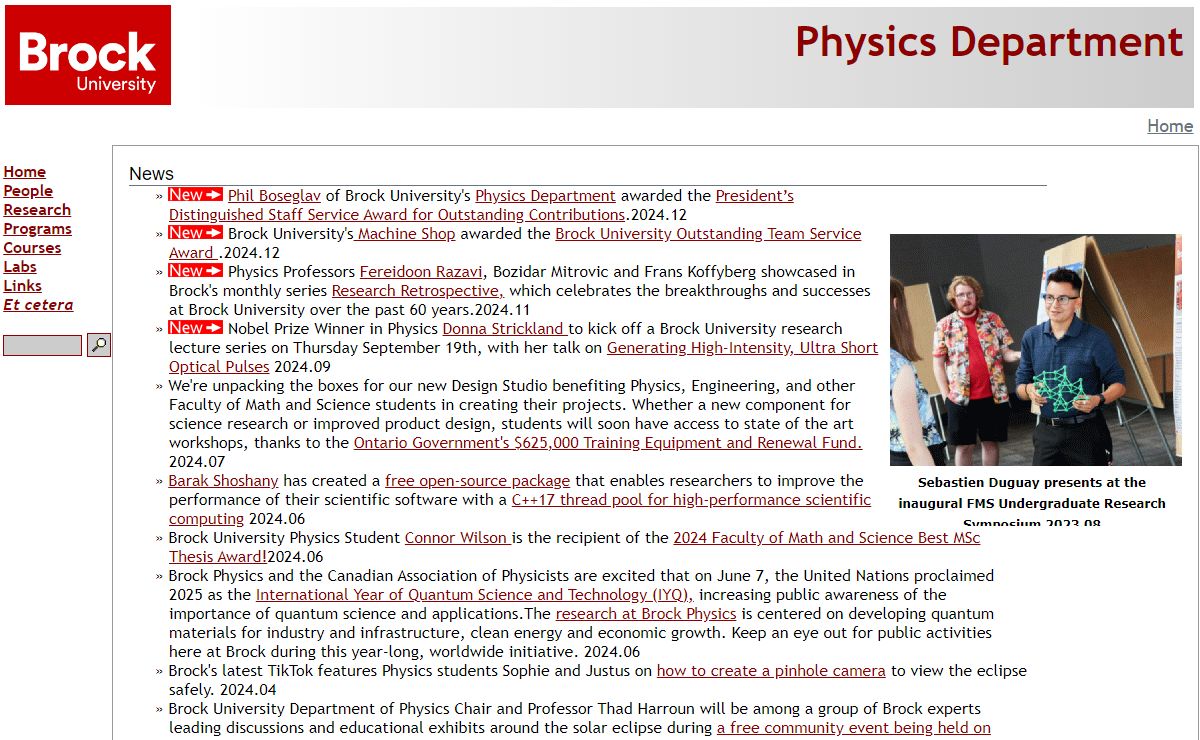Click the Sebastien Duguay photo caption
Viewport: 1200px width, 740px height.
tap(1032, 503)
